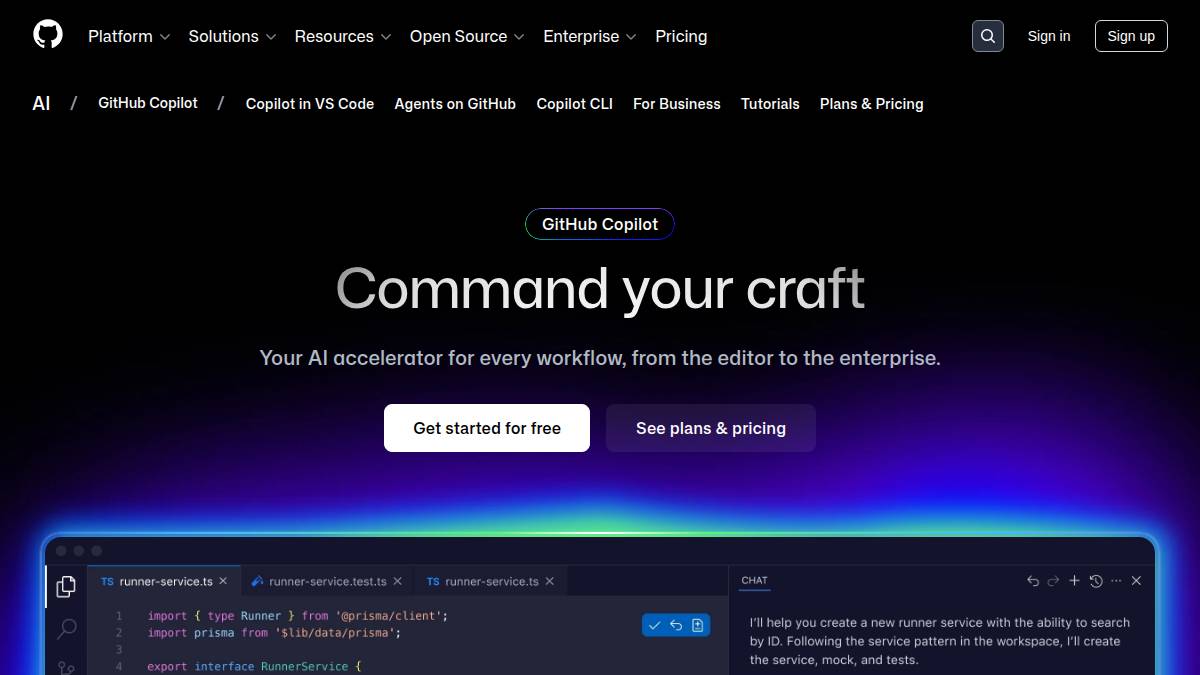Accept the inline suggestion with the checkmark icon
This screenshot has height=675, width=1200.
655,624
